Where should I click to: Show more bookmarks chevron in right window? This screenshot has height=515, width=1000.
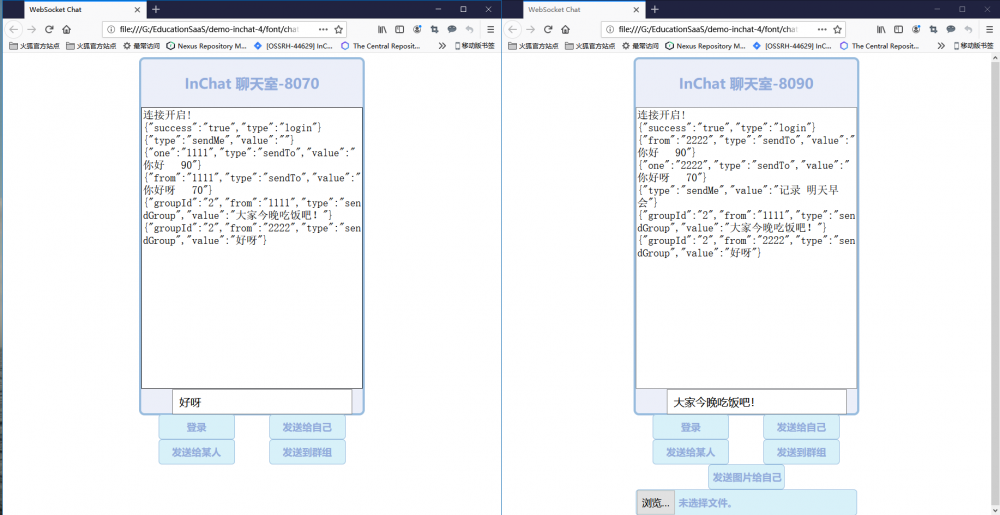941,46
